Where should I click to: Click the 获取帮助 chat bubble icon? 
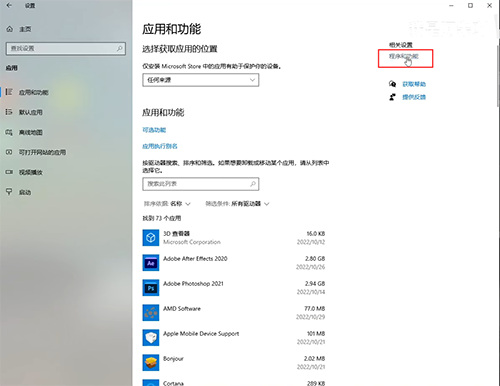392,84
